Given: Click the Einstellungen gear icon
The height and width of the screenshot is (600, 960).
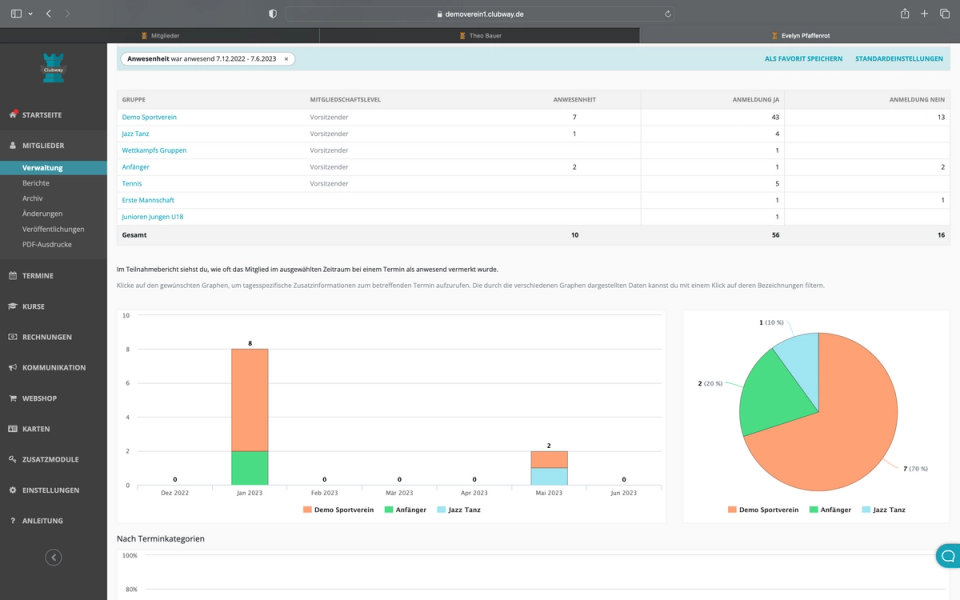Looking at the screenshot, I should point(13,490).
